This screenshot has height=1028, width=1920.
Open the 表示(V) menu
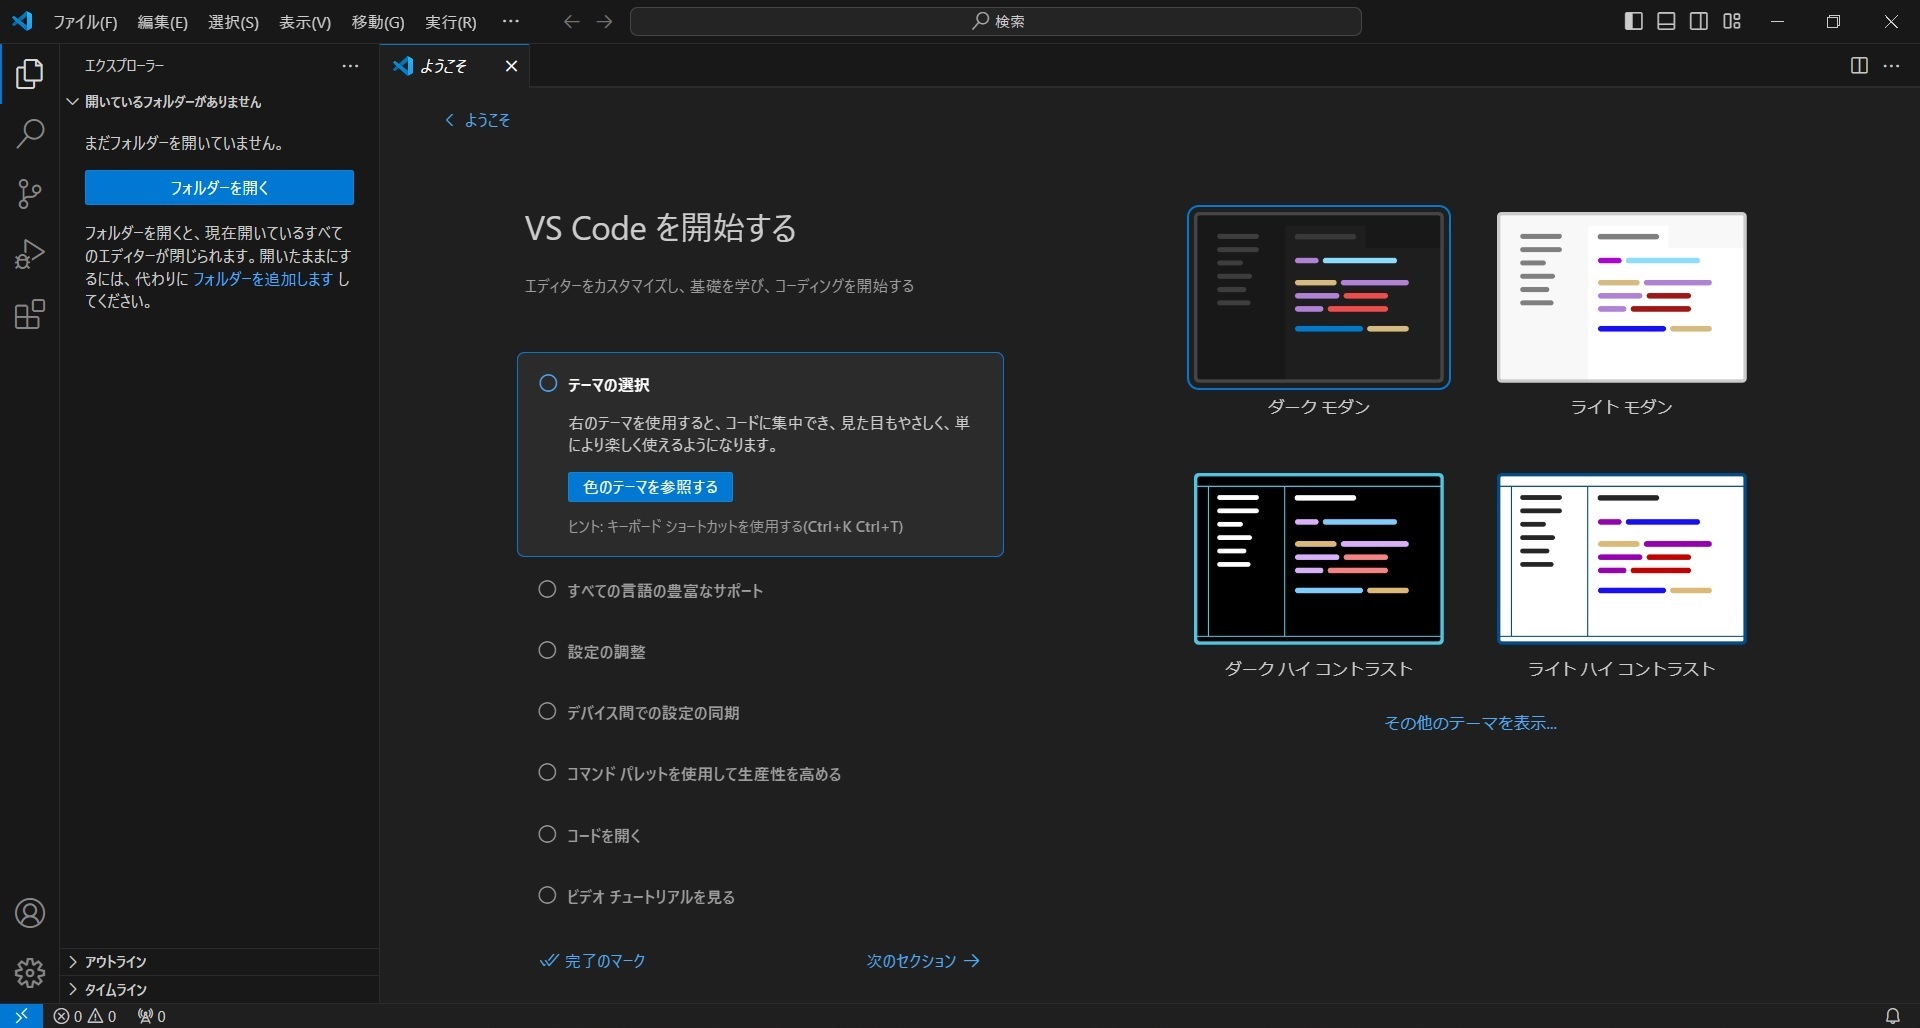[305, 22]
